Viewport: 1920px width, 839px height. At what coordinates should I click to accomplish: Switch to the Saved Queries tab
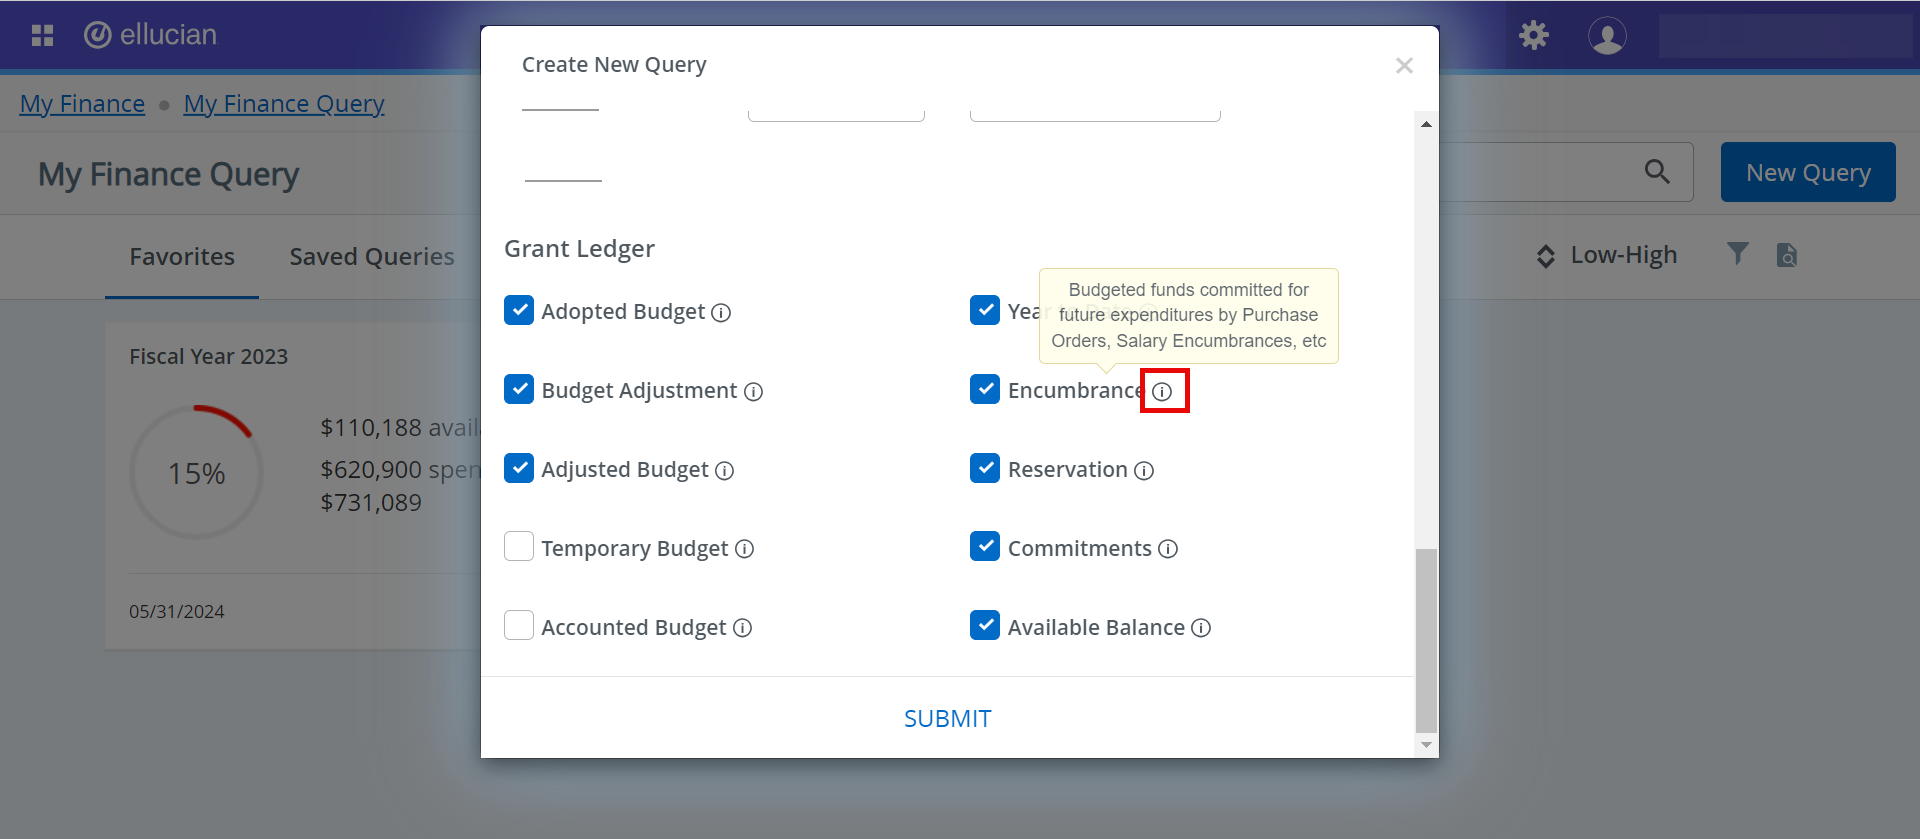tap(371, 257)
